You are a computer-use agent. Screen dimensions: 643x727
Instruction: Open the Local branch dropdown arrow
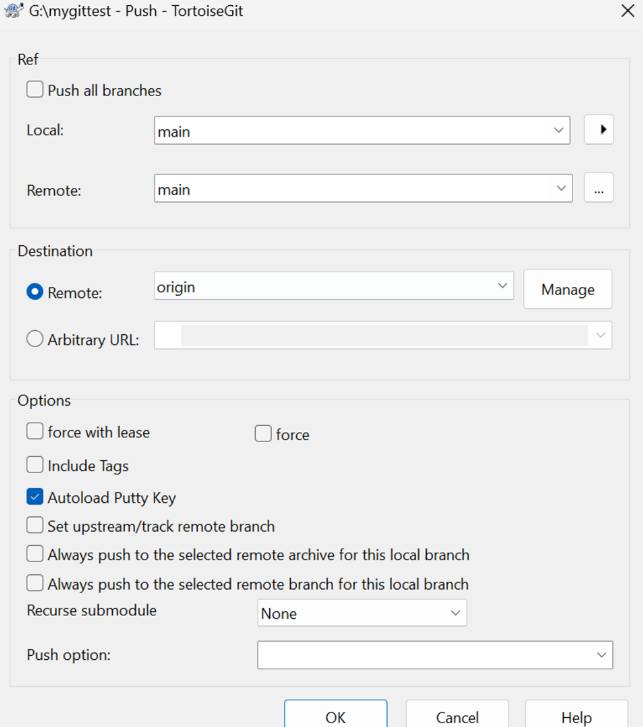[x=558, y=130]
